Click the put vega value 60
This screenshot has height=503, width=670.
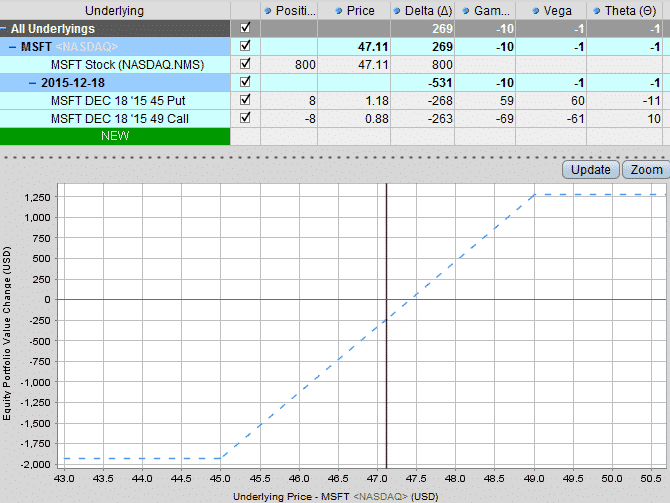point(577,100)
